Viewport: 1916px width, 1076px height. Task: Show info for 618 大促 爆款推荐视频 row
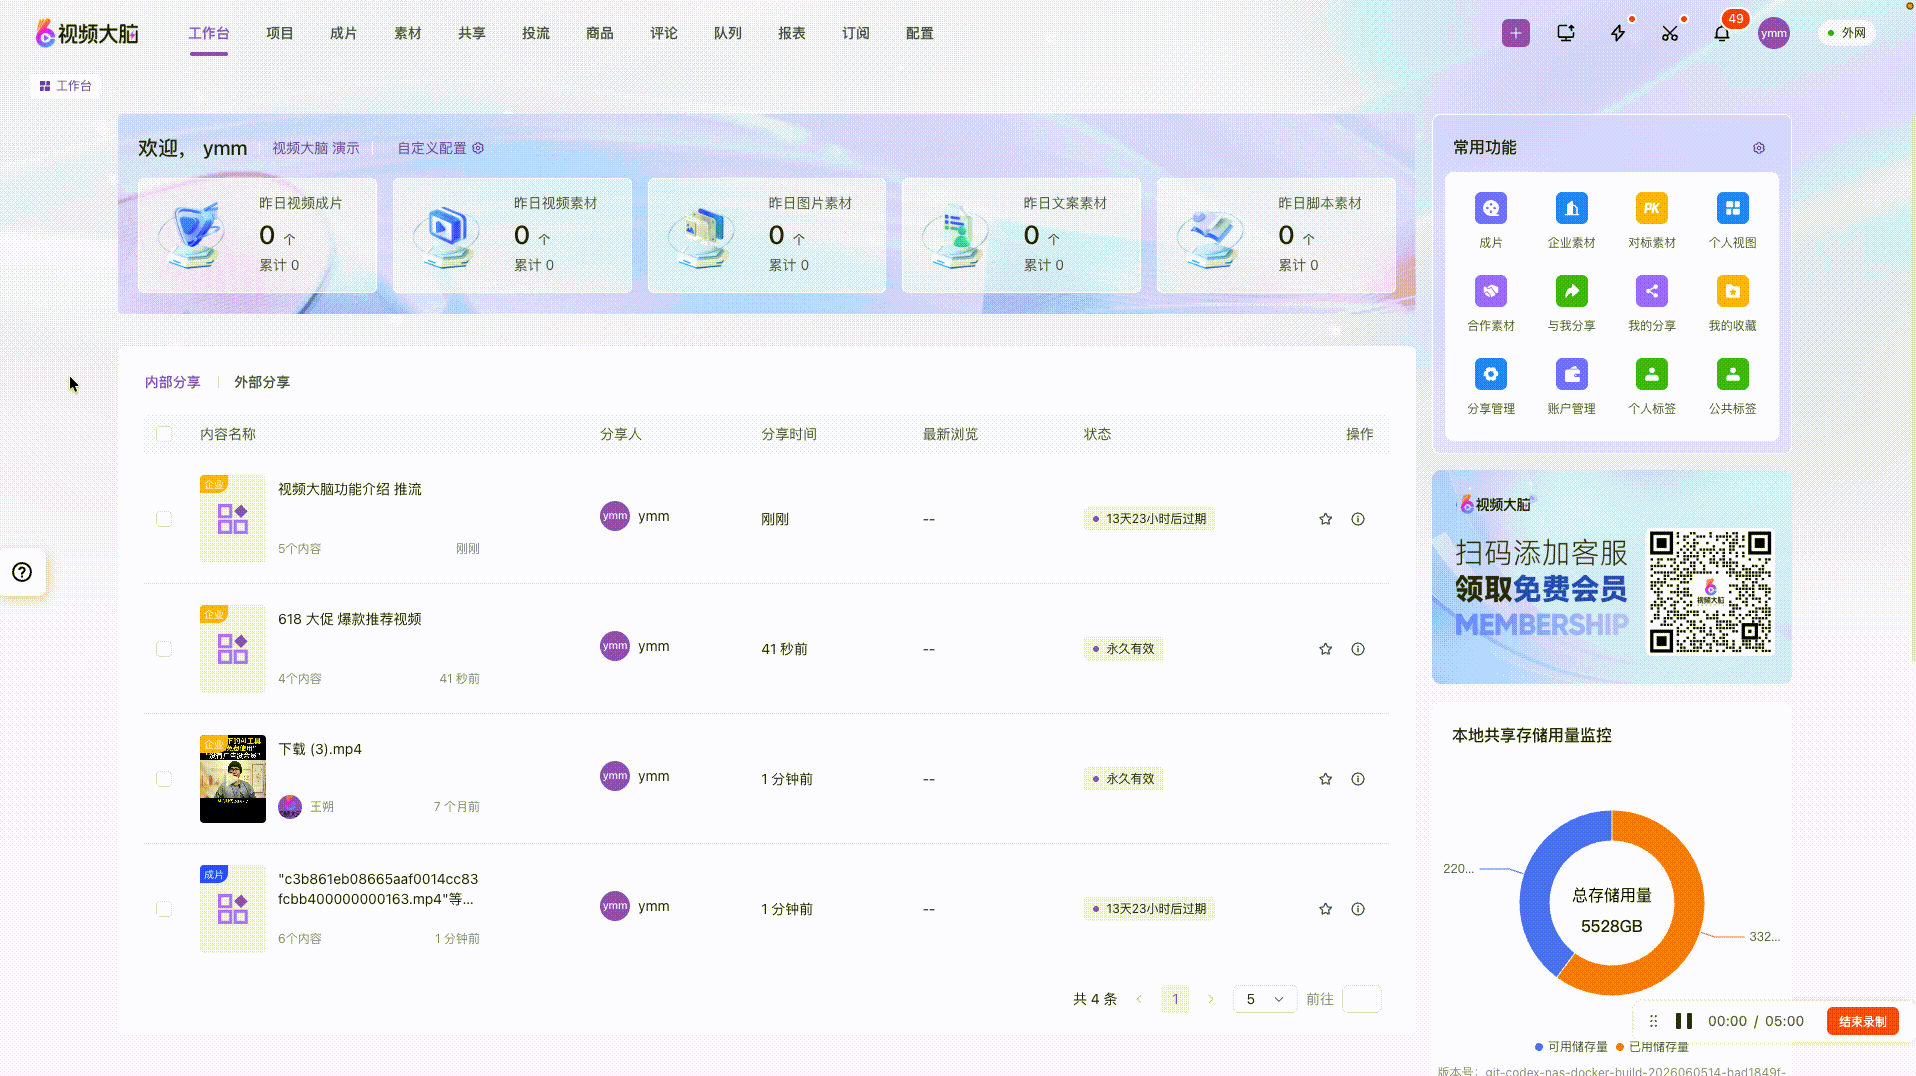(x=1358, y=649)
